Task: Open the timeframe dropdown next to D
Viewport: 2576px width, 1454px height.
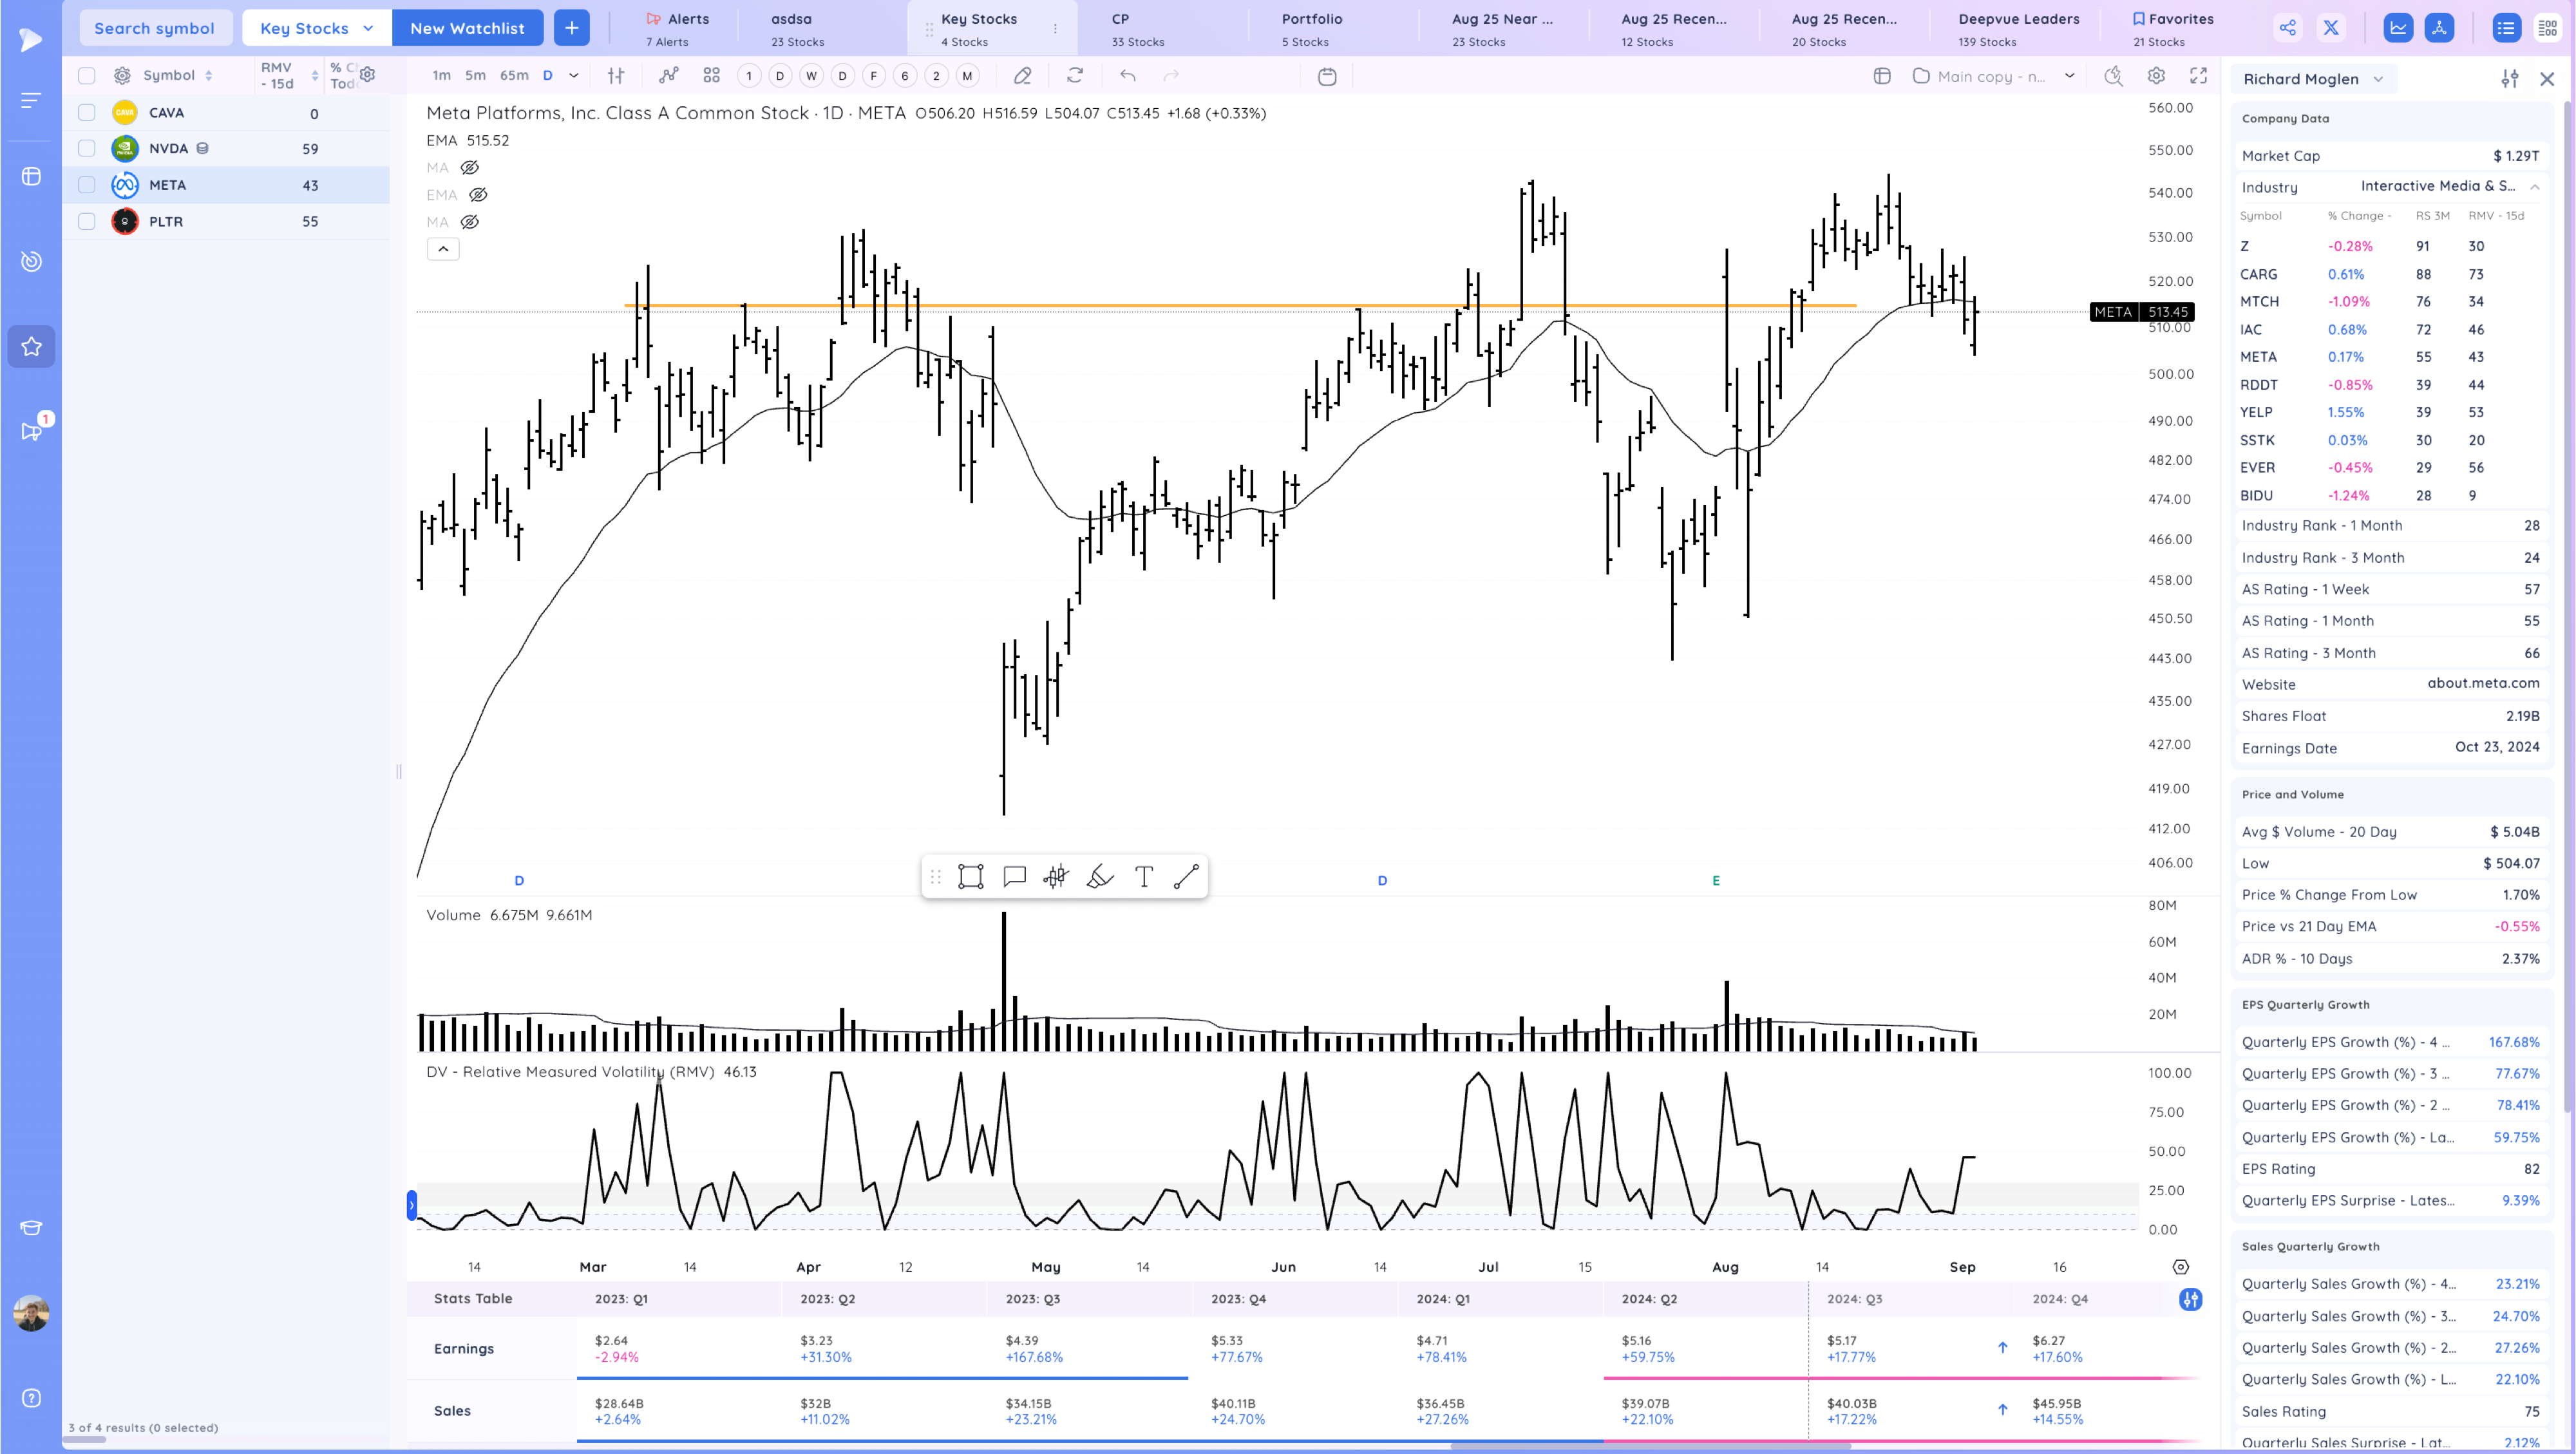Action: click(x=574, y=75)
